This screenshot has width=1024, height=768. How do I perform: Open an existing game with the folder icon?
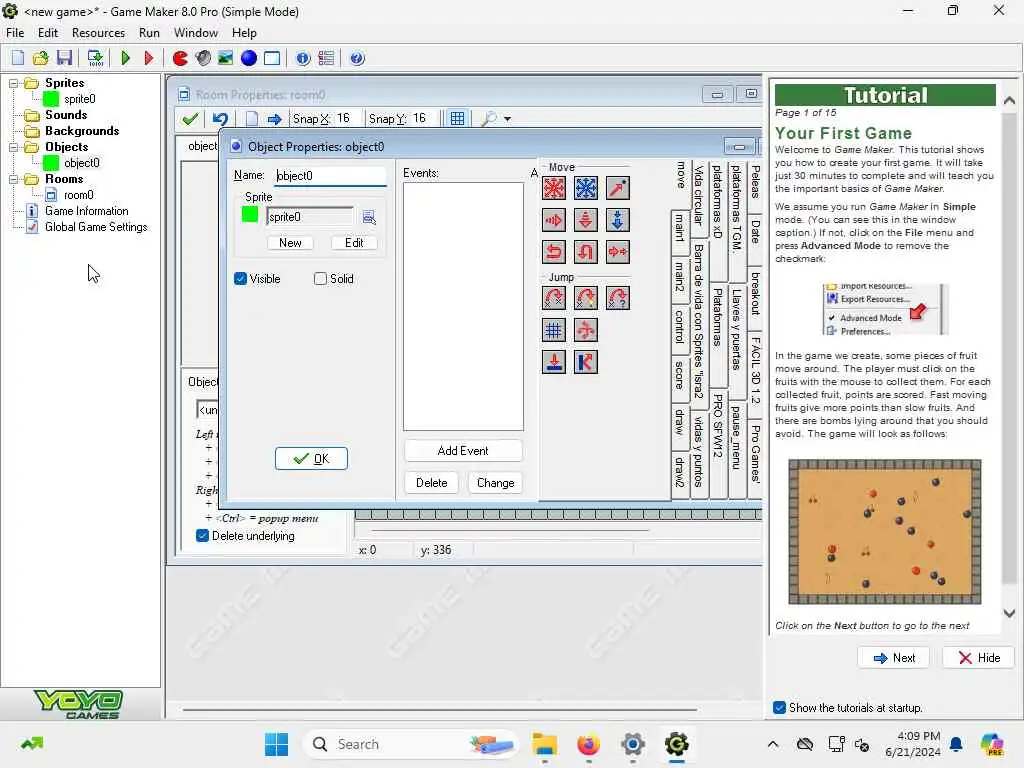pyautogui.click(x=40, y=58)
